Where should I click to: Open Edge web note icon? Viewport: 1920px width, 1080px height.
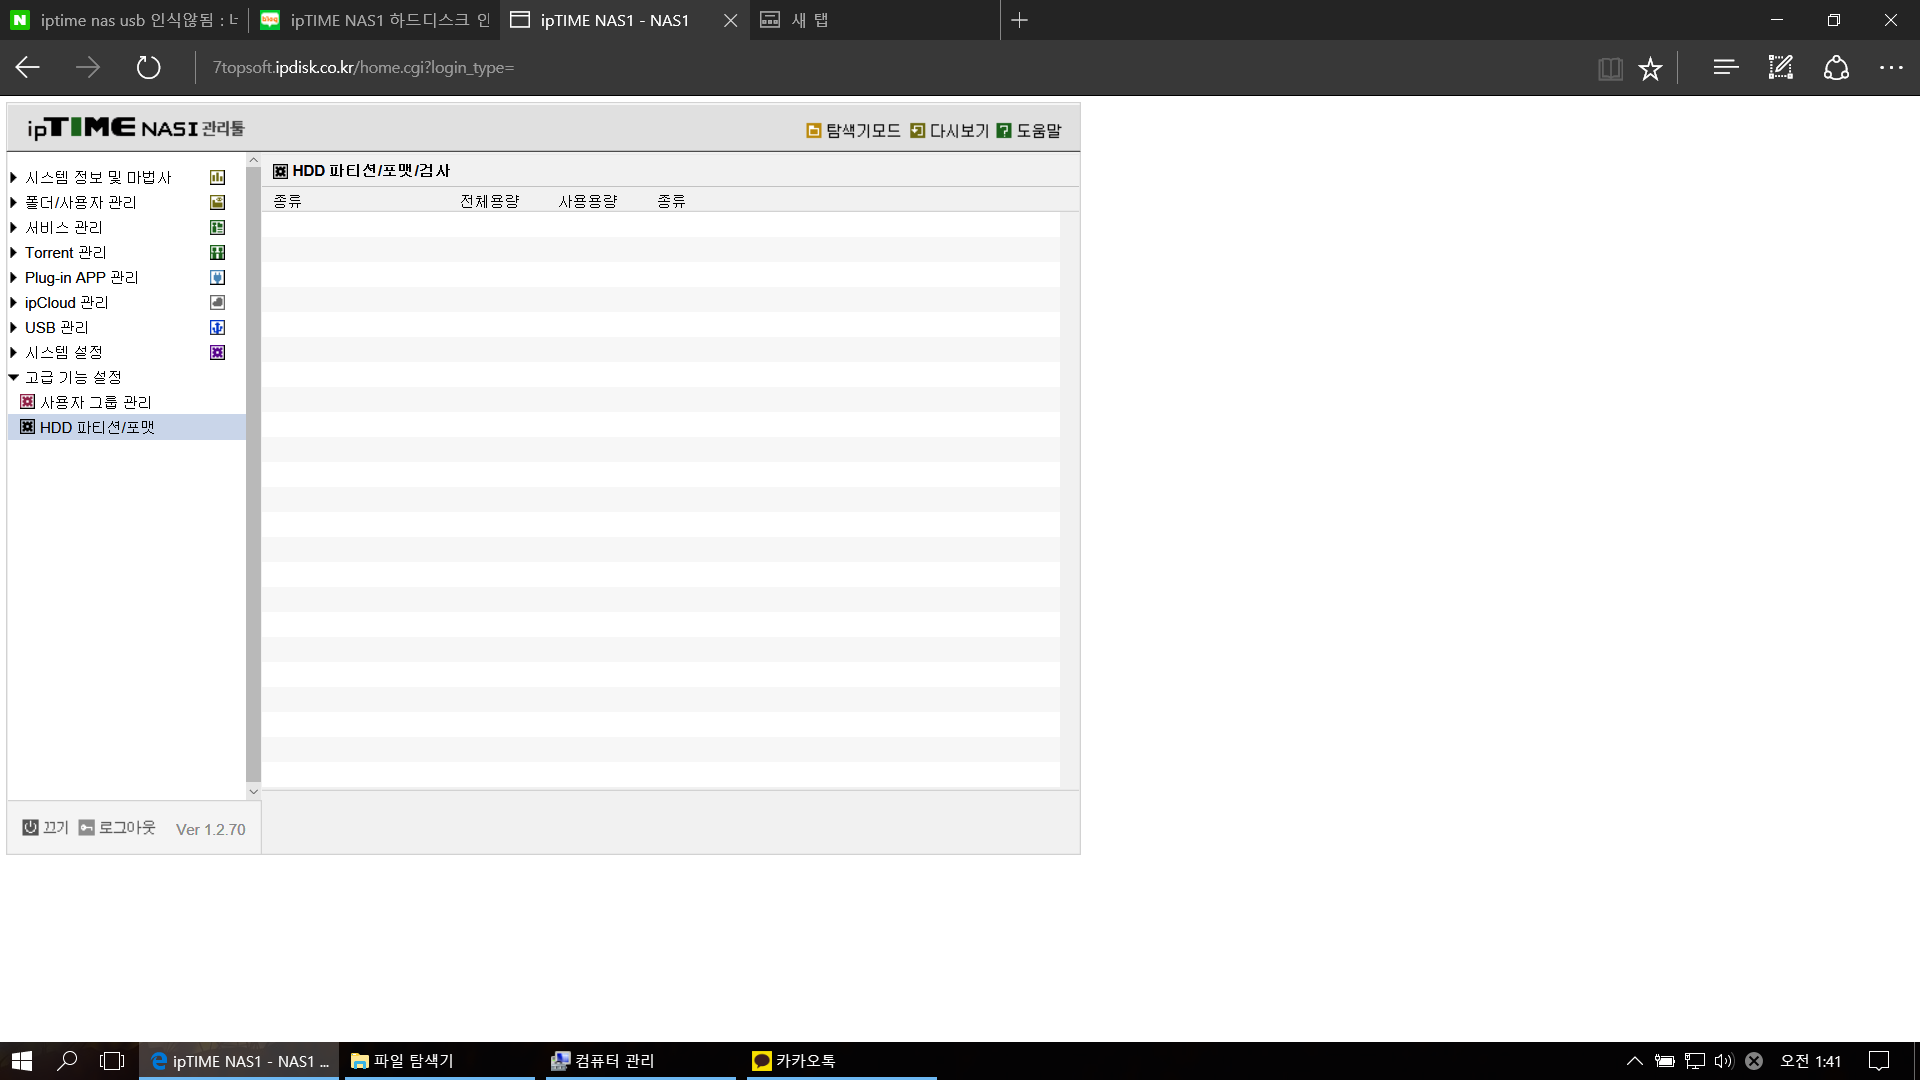[1781, 68]
